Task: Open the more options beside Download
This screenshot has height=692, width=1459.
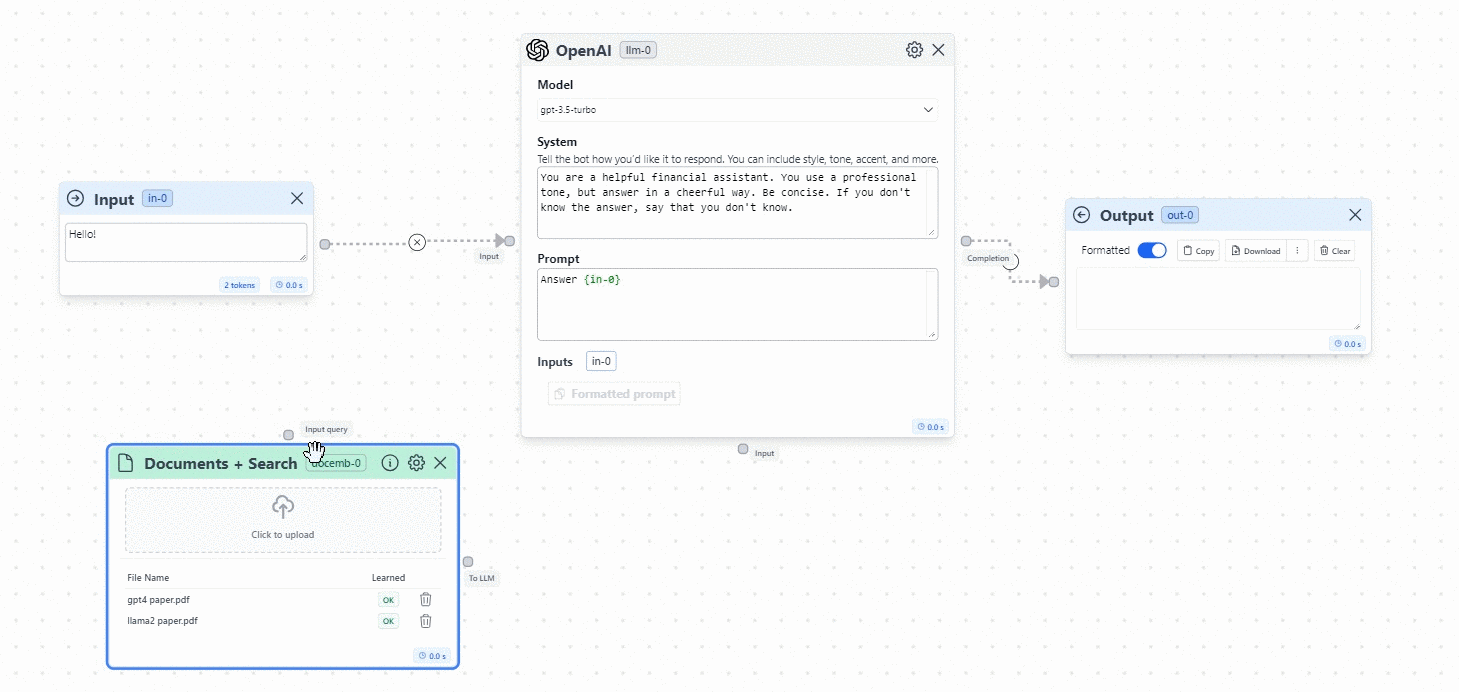Action: click(x=1297, y=251)
